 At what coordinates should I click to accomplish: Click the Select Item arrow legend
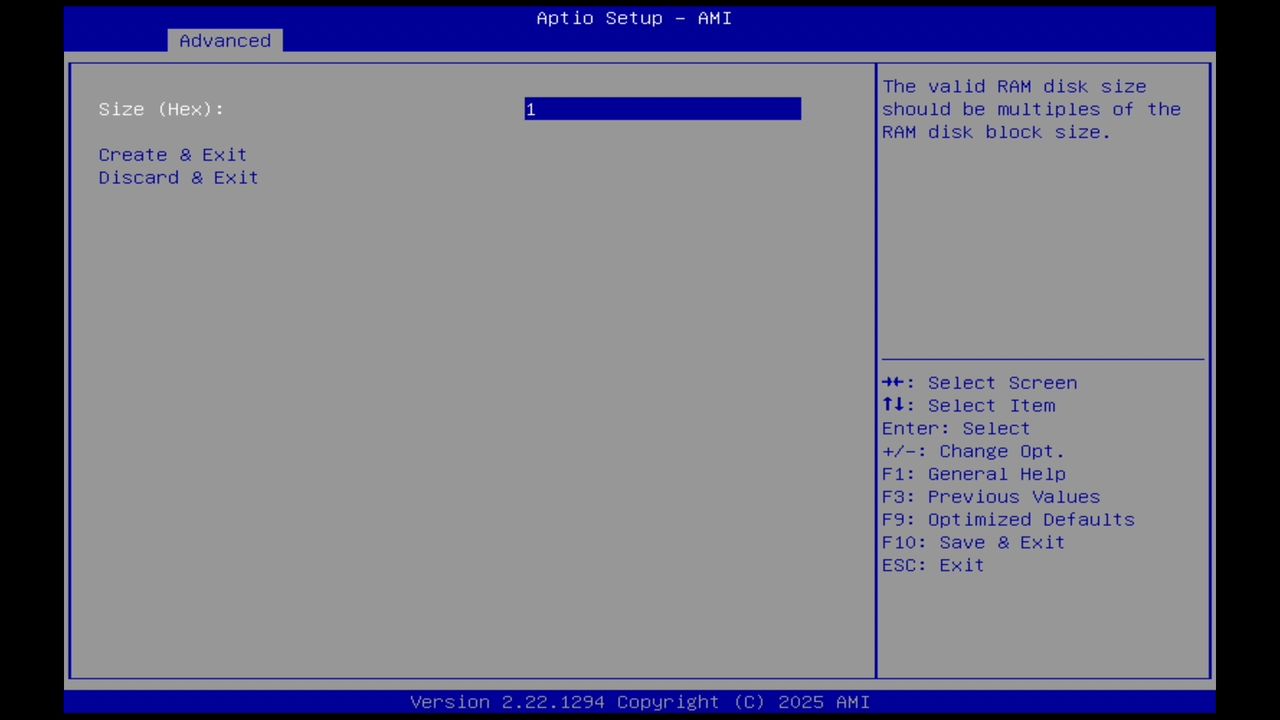click(968, 405)
